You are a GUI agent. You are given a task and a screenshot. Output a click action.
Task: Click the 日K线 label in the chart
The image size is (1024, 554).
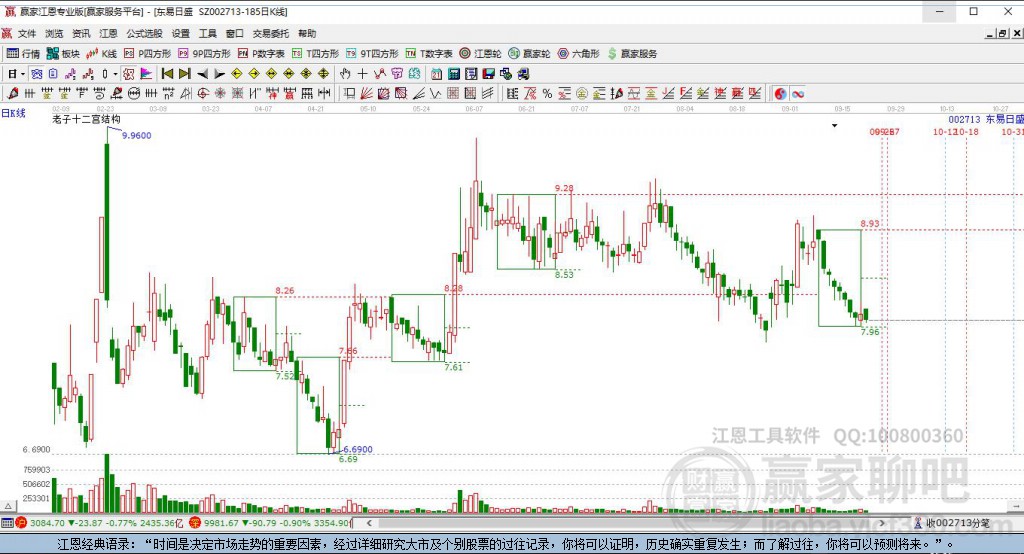pos(13,113)
